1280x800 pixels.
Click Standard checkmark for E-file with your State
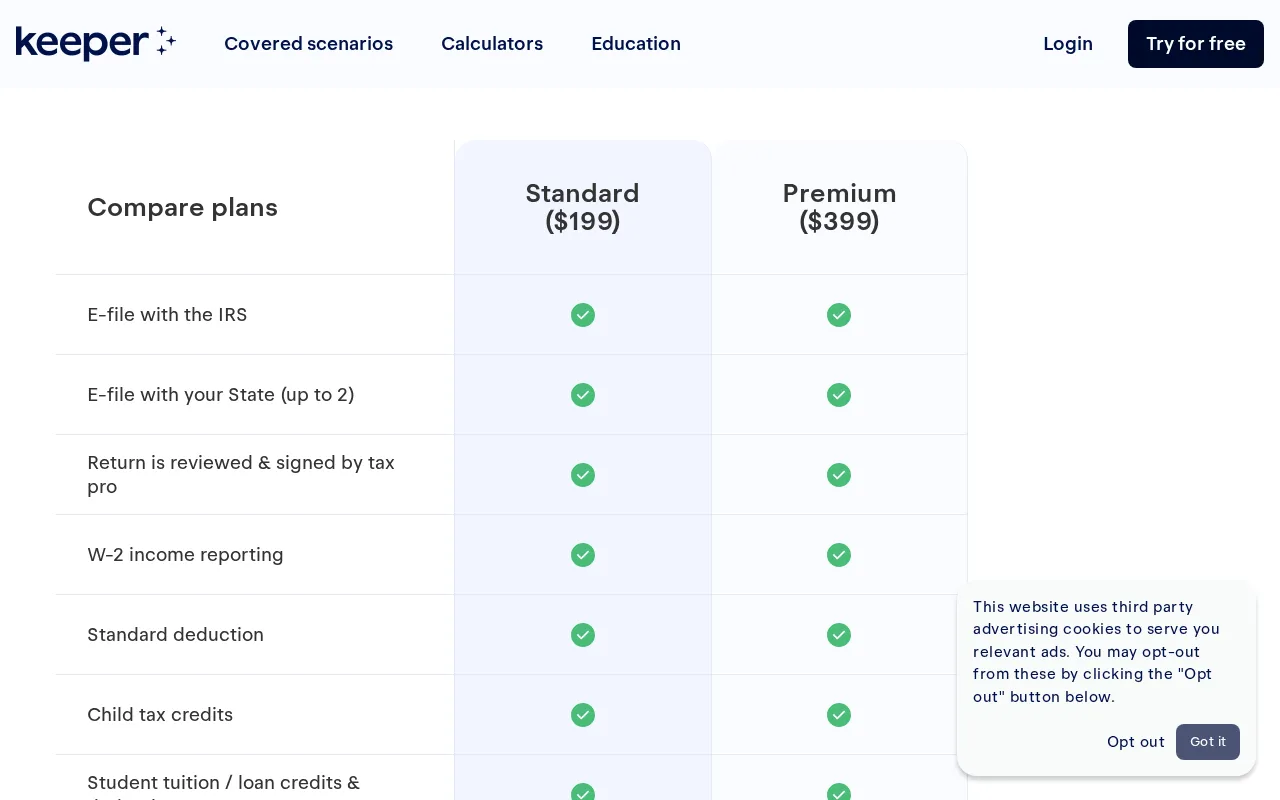[583, 395]
